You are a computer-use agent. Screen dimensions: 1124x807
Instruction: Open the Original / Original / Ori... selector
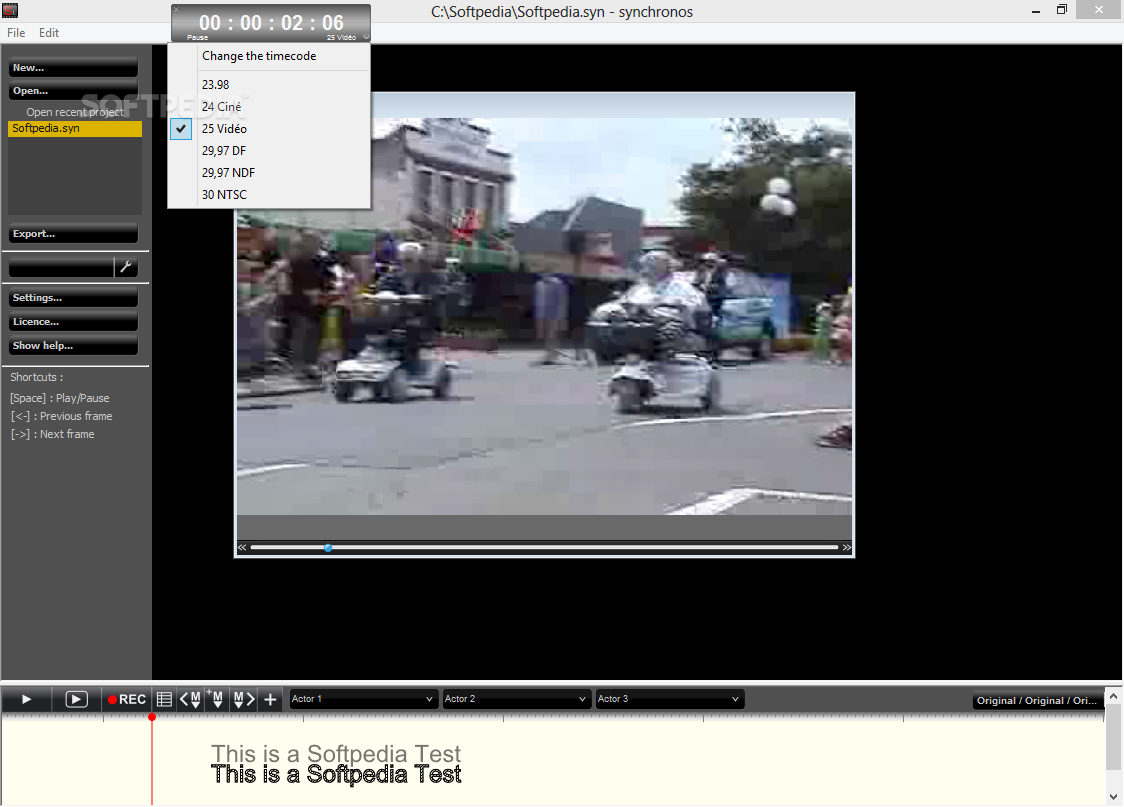(1037, 701)
